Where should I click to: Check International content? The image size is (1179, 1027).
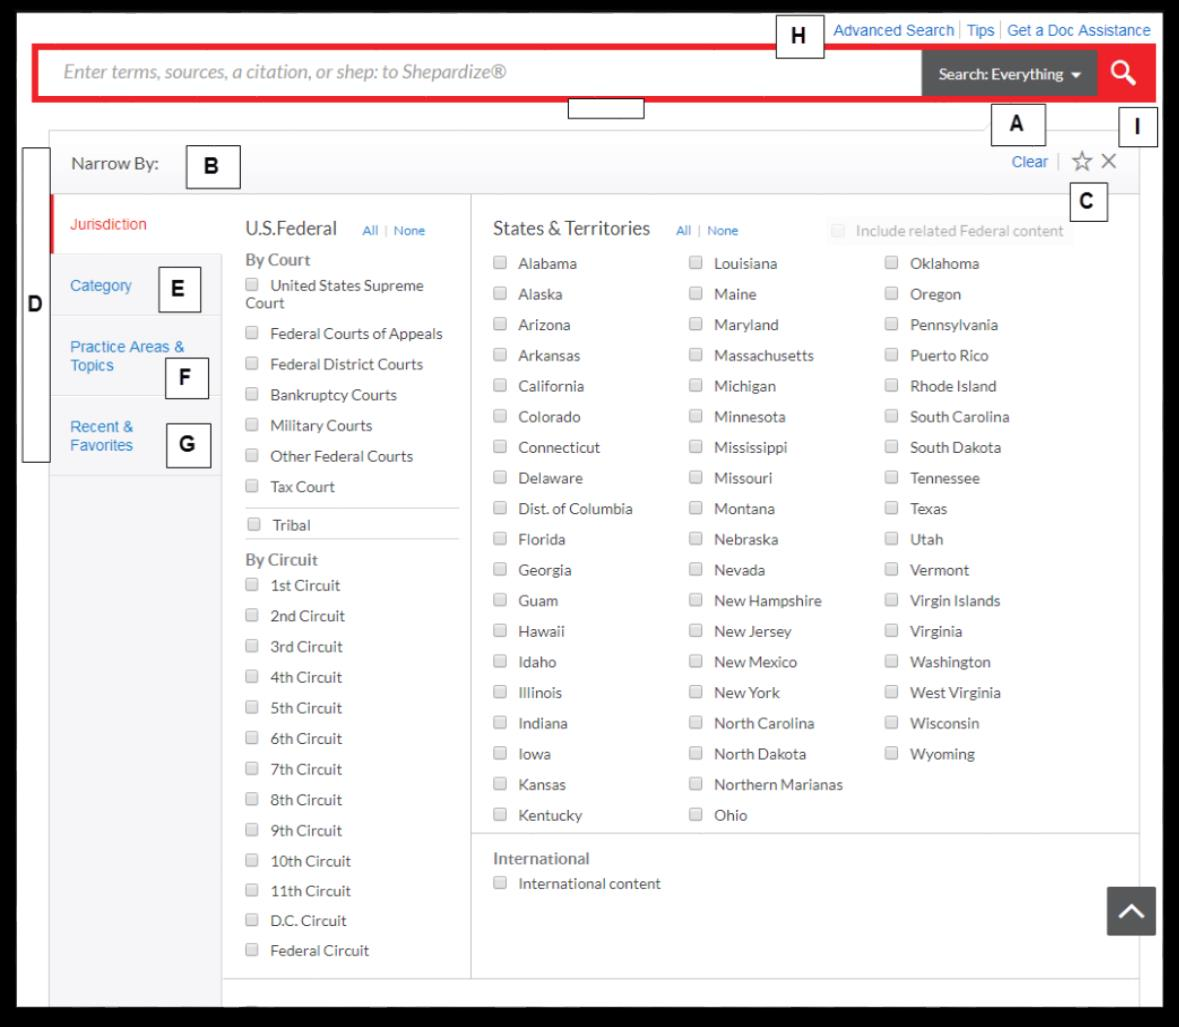[x=500, y=883]
